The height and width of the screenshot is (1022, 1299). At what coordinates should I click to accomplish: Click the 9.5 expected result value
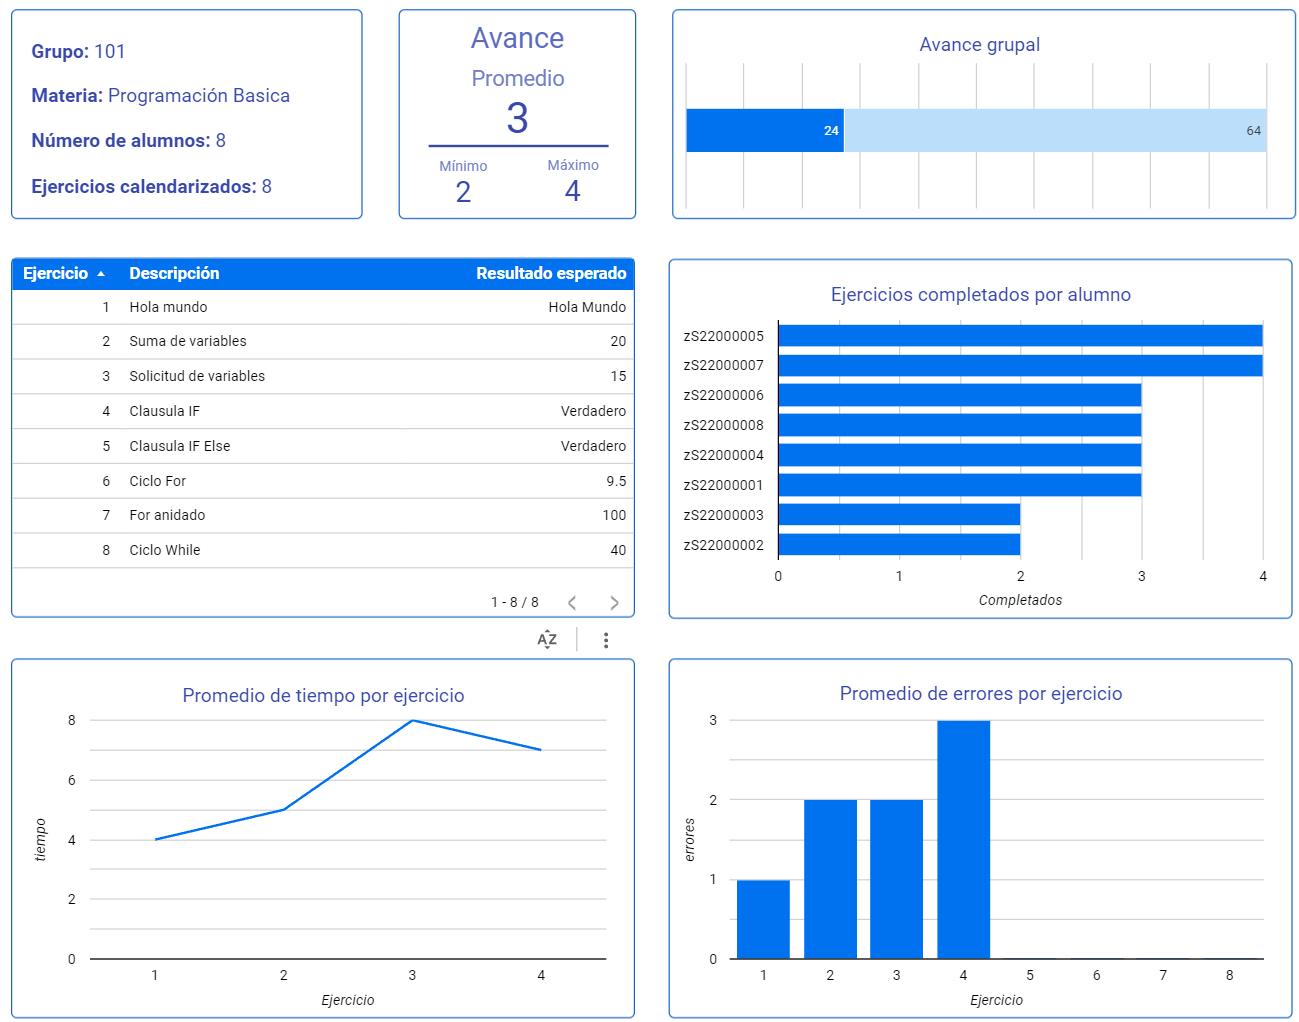coord(616,481)
